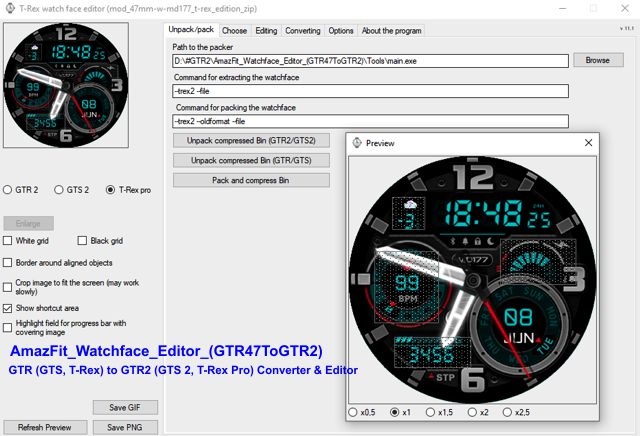Switch to the Converting tab
Image resolution: width=640 pixels, height=436 pixels.
[x=303, y=31]
